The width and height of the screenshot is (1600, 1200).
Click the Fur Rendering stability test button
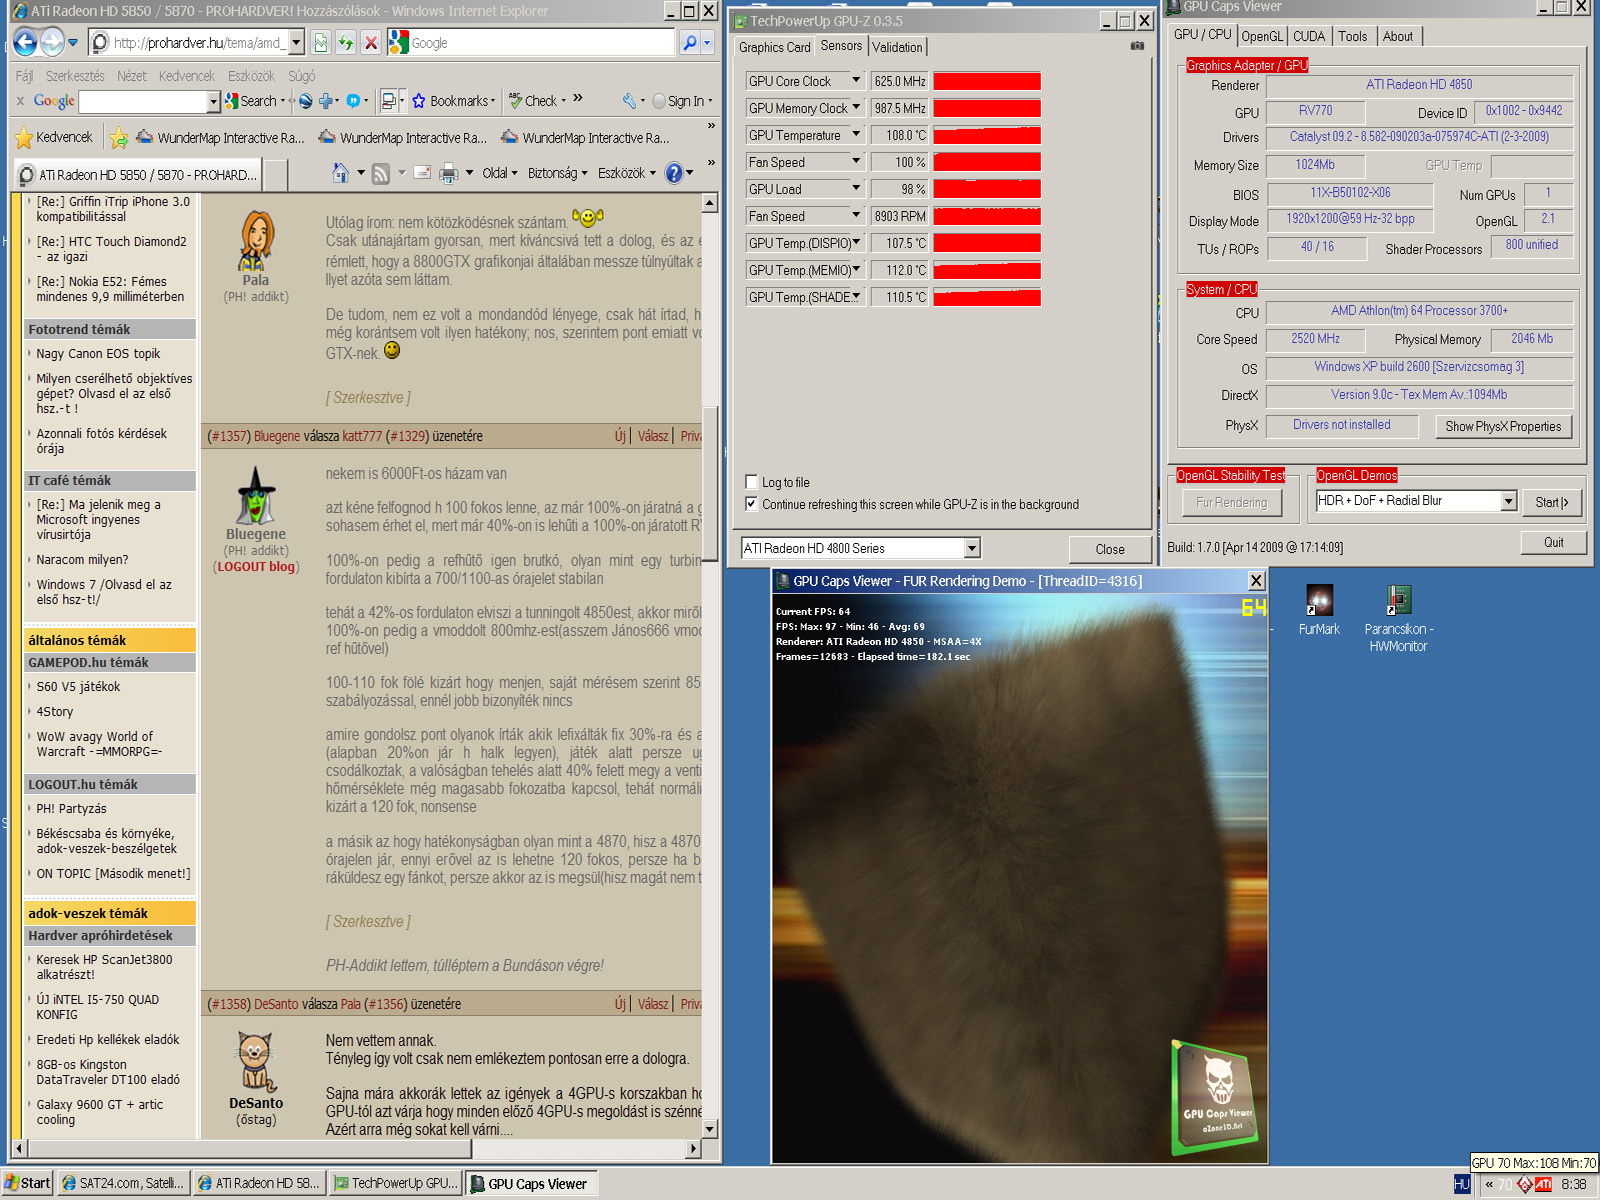click(x=1231, y=503)
